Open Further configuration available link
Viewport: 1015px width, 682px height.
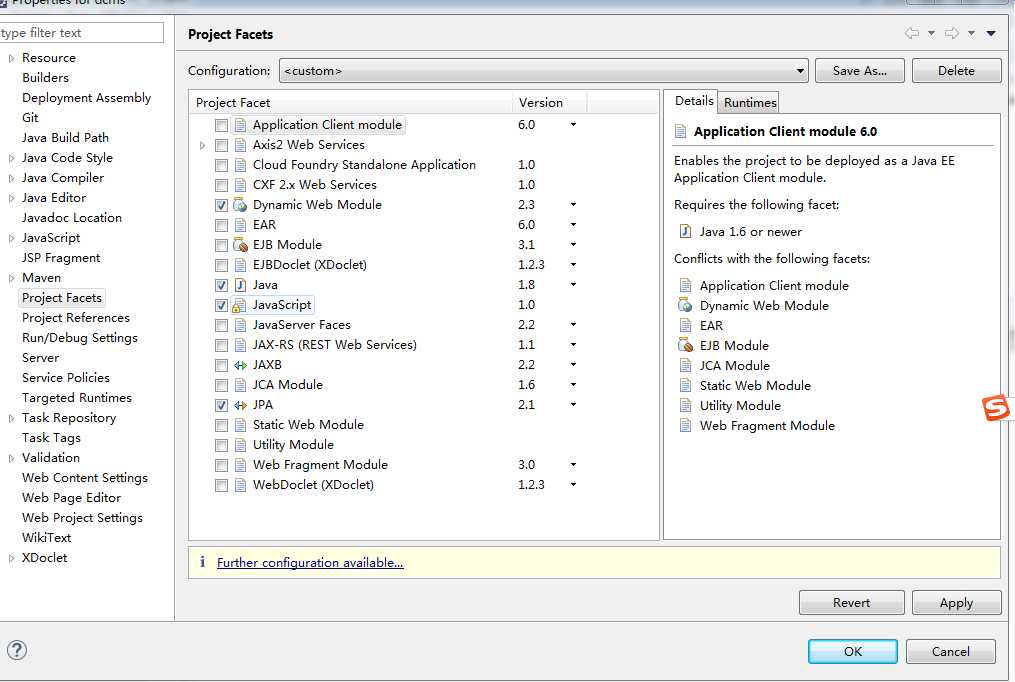coord(310,562)
